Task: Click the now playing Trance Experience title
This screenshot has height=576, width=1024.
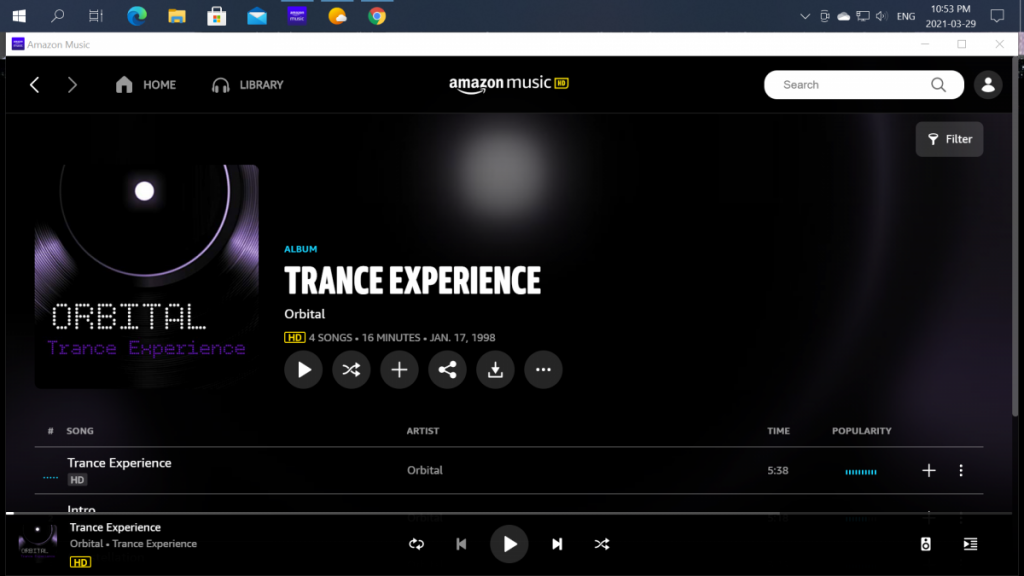Action: tap(116, 528)
